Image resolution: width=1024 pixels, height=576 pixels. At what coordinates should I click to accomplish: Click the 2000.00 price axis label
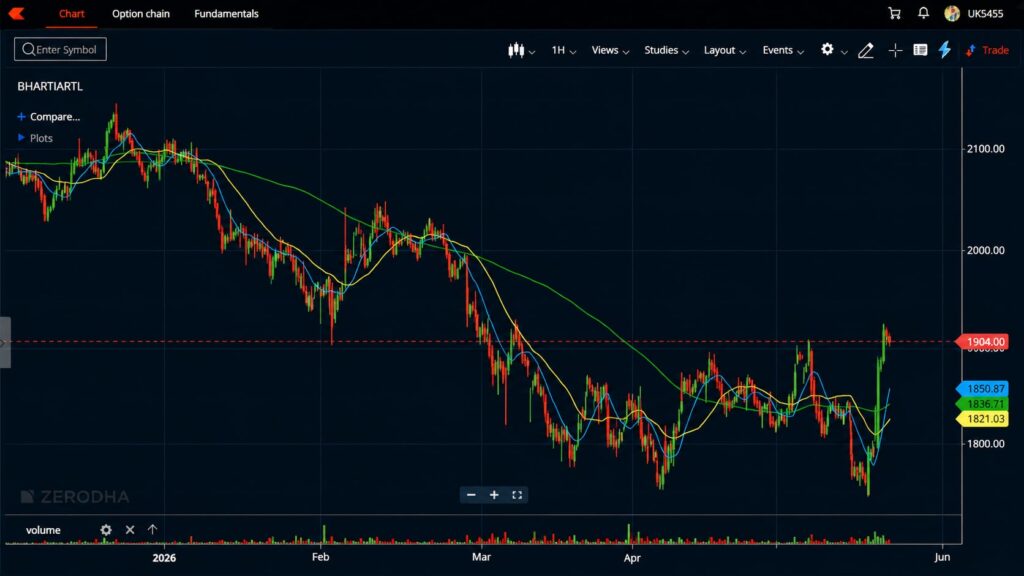pos(985,250)
